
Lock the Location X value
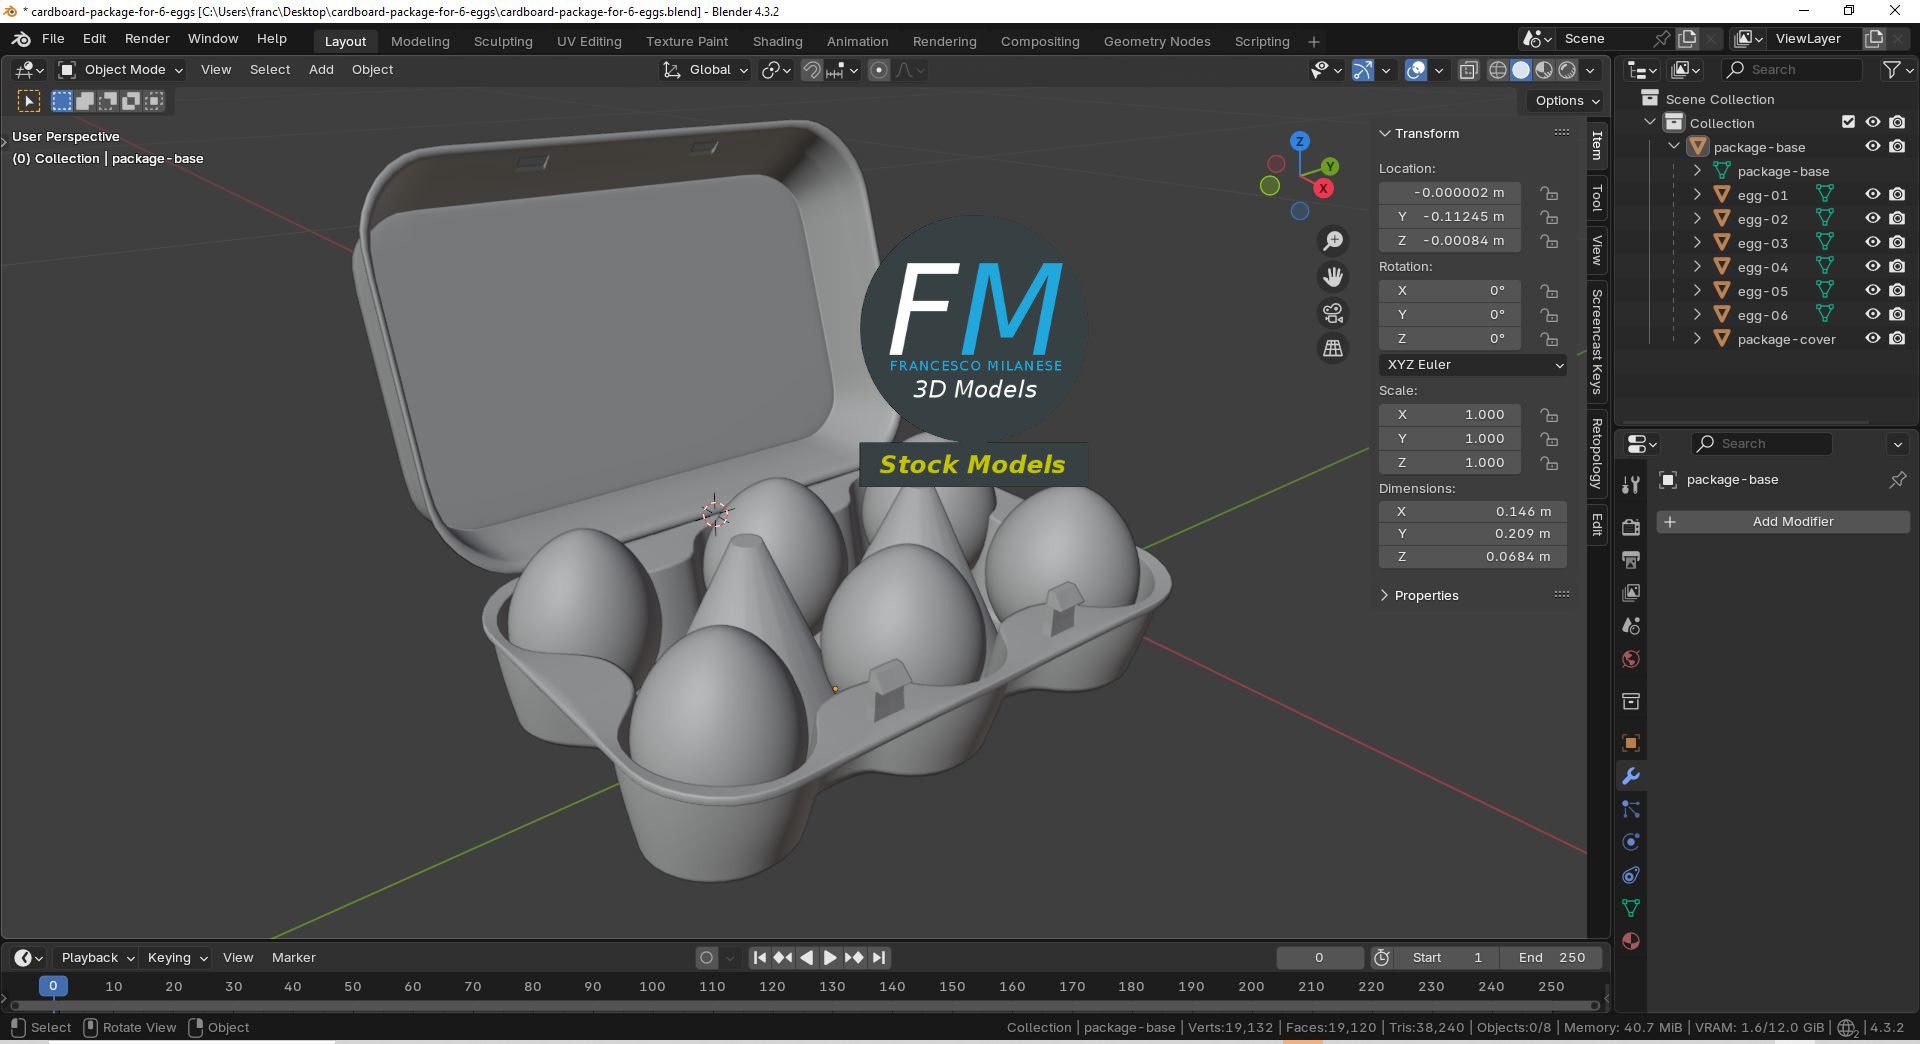[x=1549, y=193]
